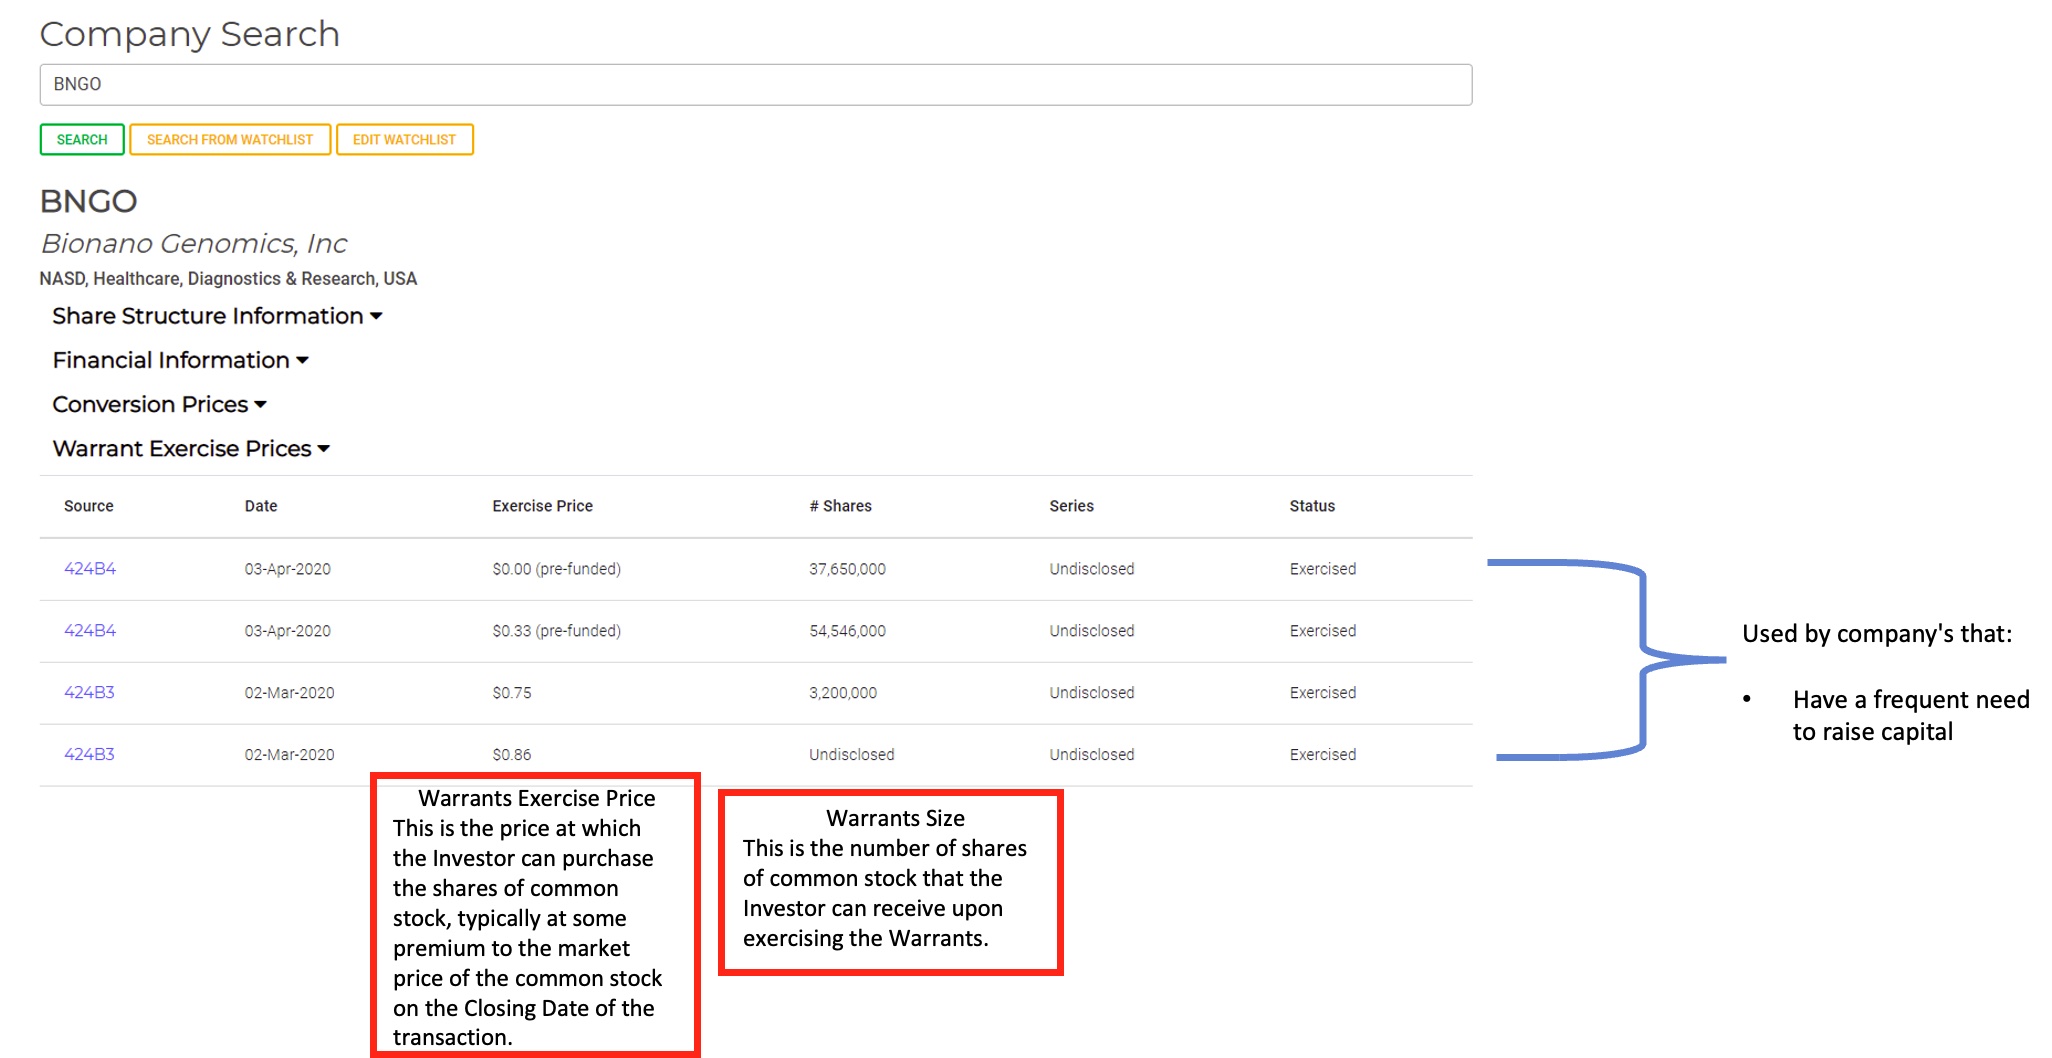Click the Source column header
The width and height of the screenshot is (2052, 1058).
point(89,506)
